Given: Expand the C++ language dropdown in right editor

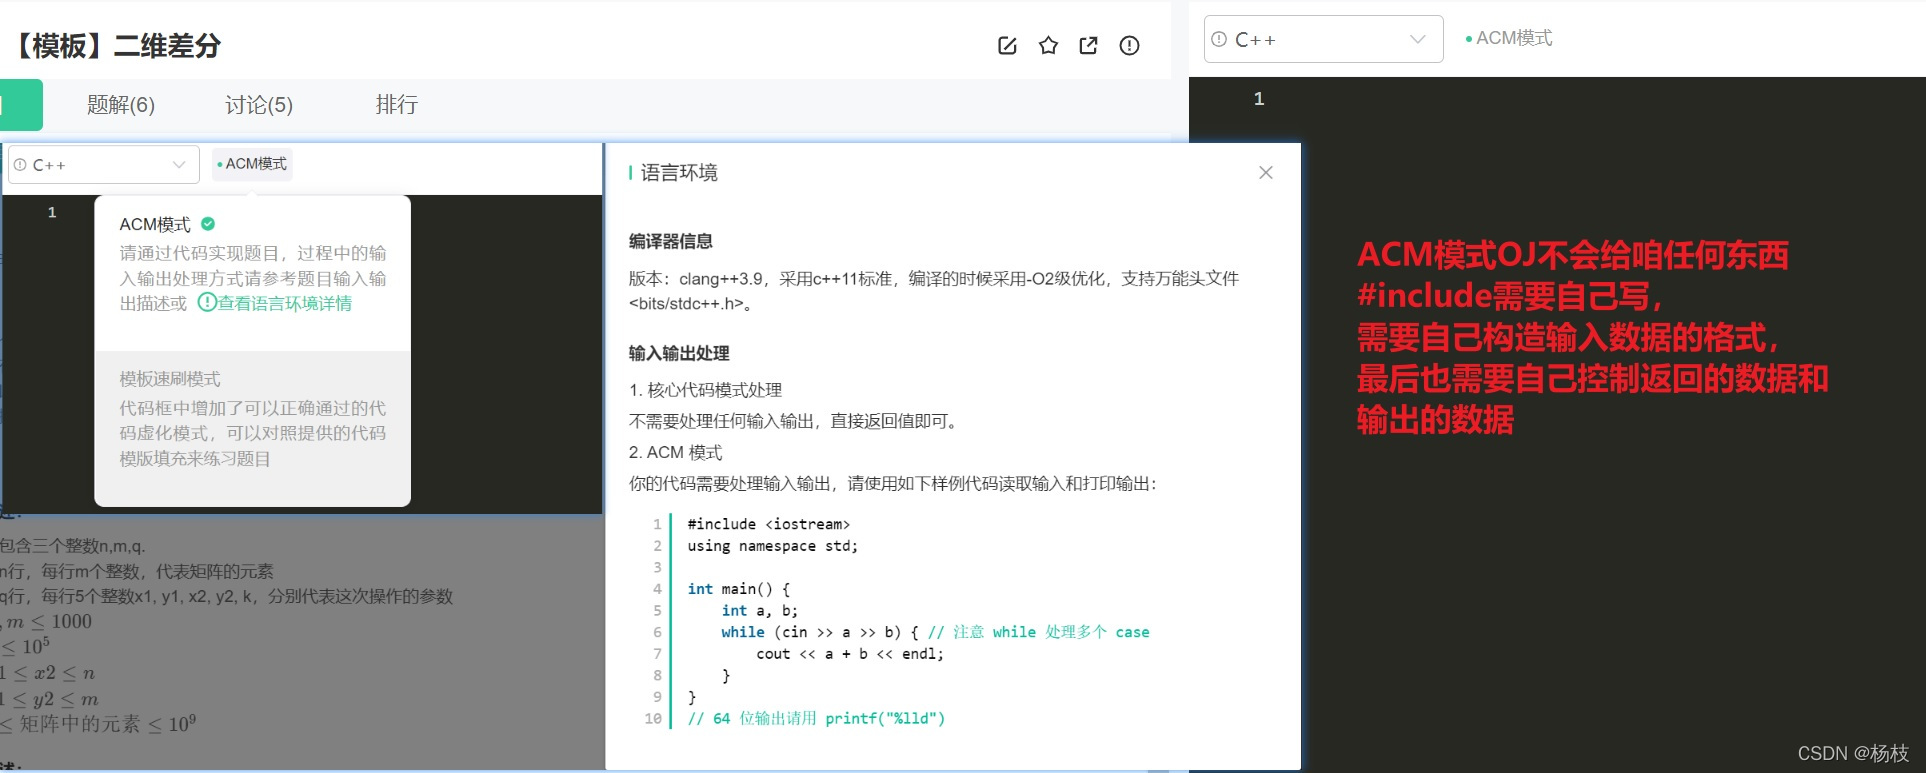Looking at the screenshot, I should (1323, 39).
